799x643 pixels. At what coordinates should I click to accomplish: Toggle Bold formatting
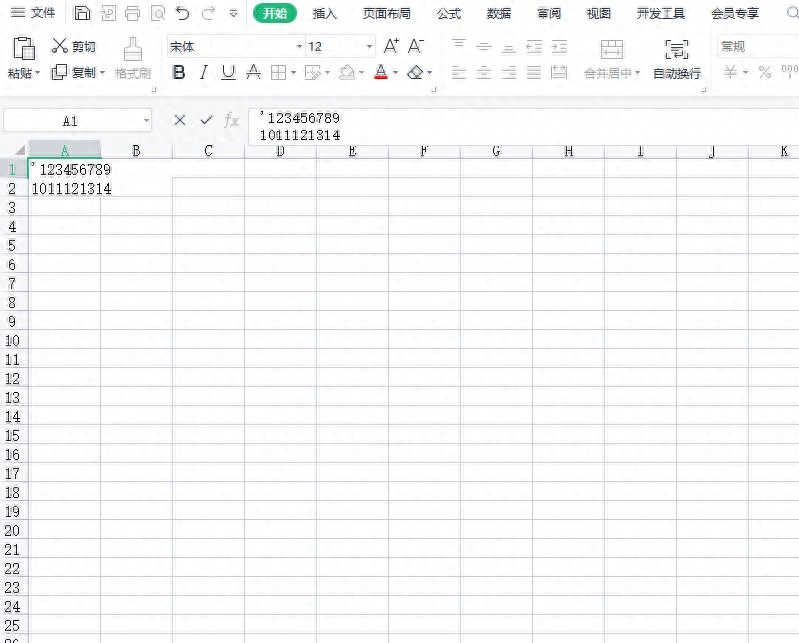click(x=179, y=72)
